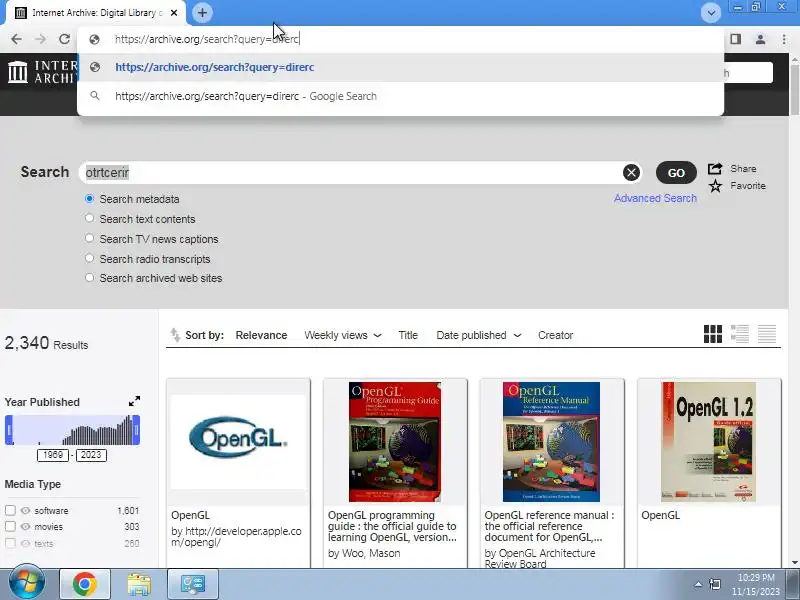Screen dimensions: 800x600
Task: Check the software media type checkbox
Action: click(x=10, y=510)
